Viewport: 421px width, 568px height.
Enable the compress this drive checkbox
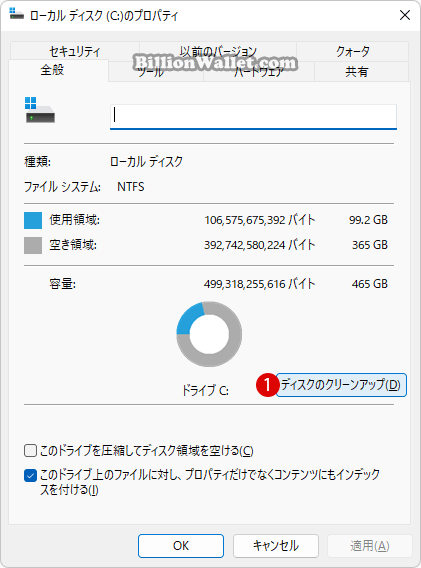click(30, 451)
